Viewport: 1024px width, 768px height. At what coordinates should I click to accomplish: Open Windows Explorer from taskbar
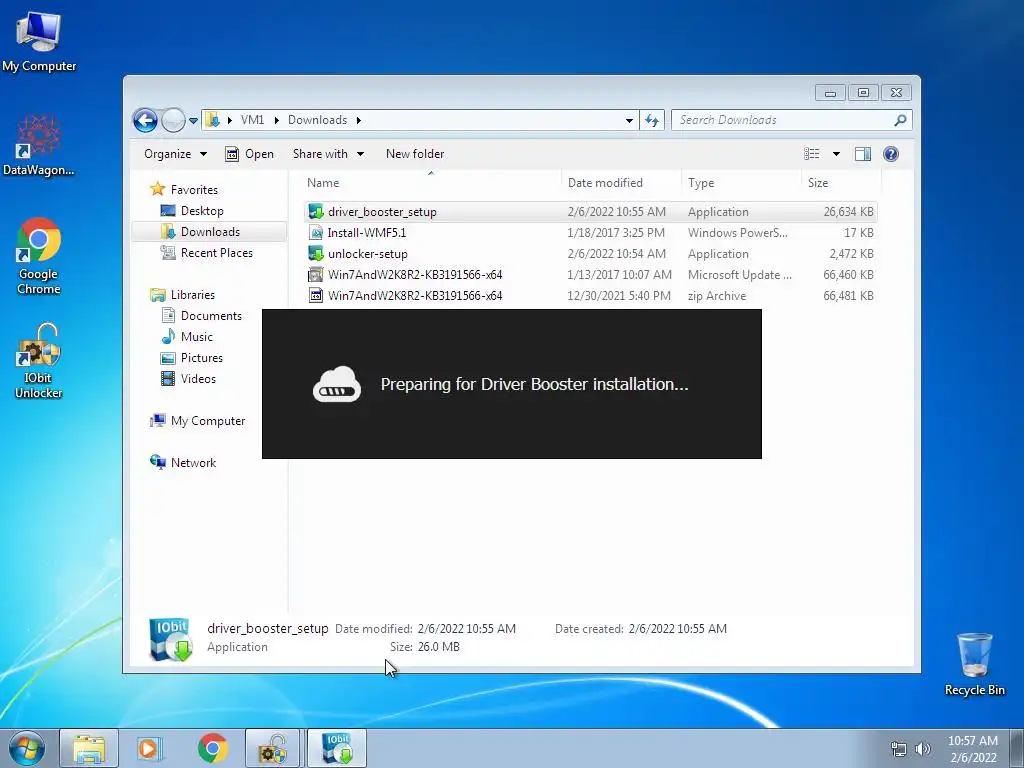point(89,748)
